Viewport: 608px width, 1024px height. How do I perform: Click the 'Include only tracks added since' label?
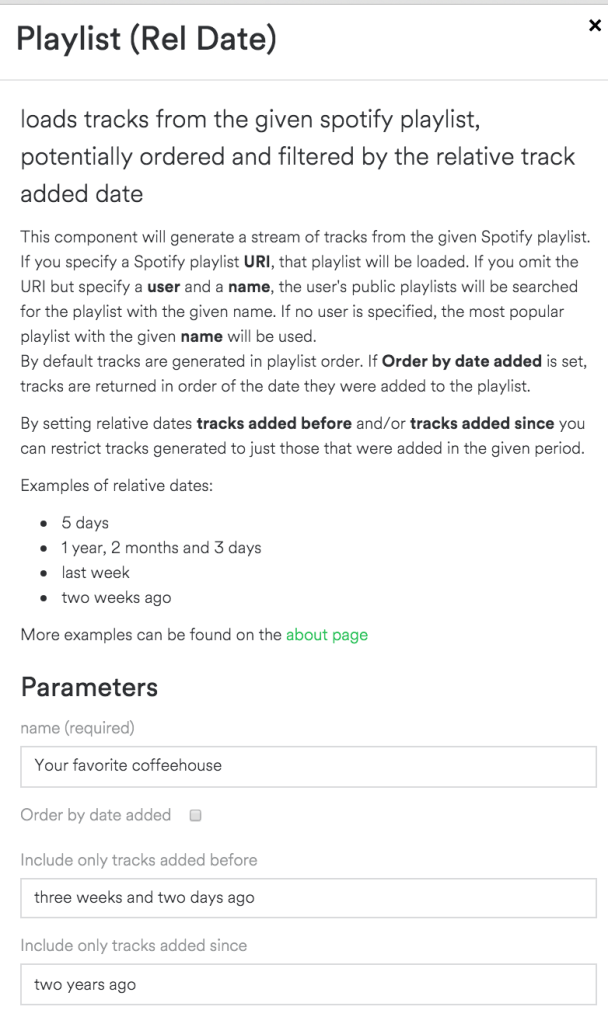pyautogui.click(x=133, y=945)
